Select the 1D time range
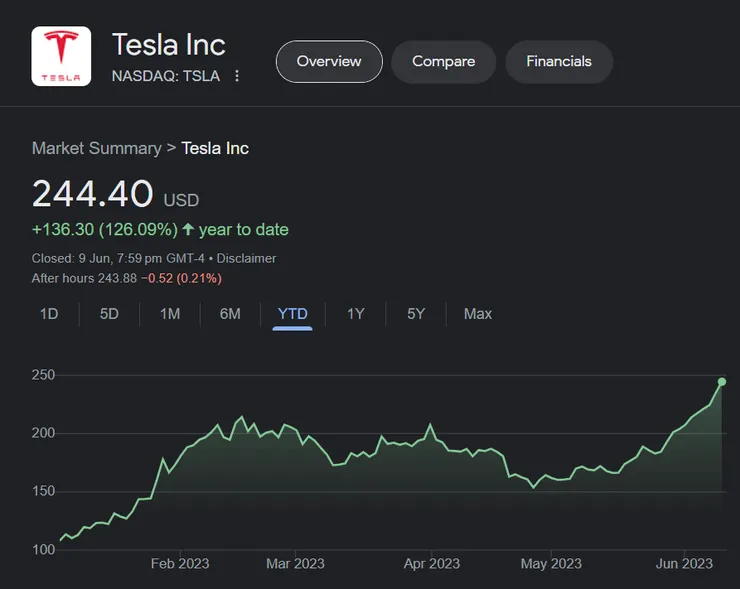This screenshot has width=740, height=589. [49, 314]
